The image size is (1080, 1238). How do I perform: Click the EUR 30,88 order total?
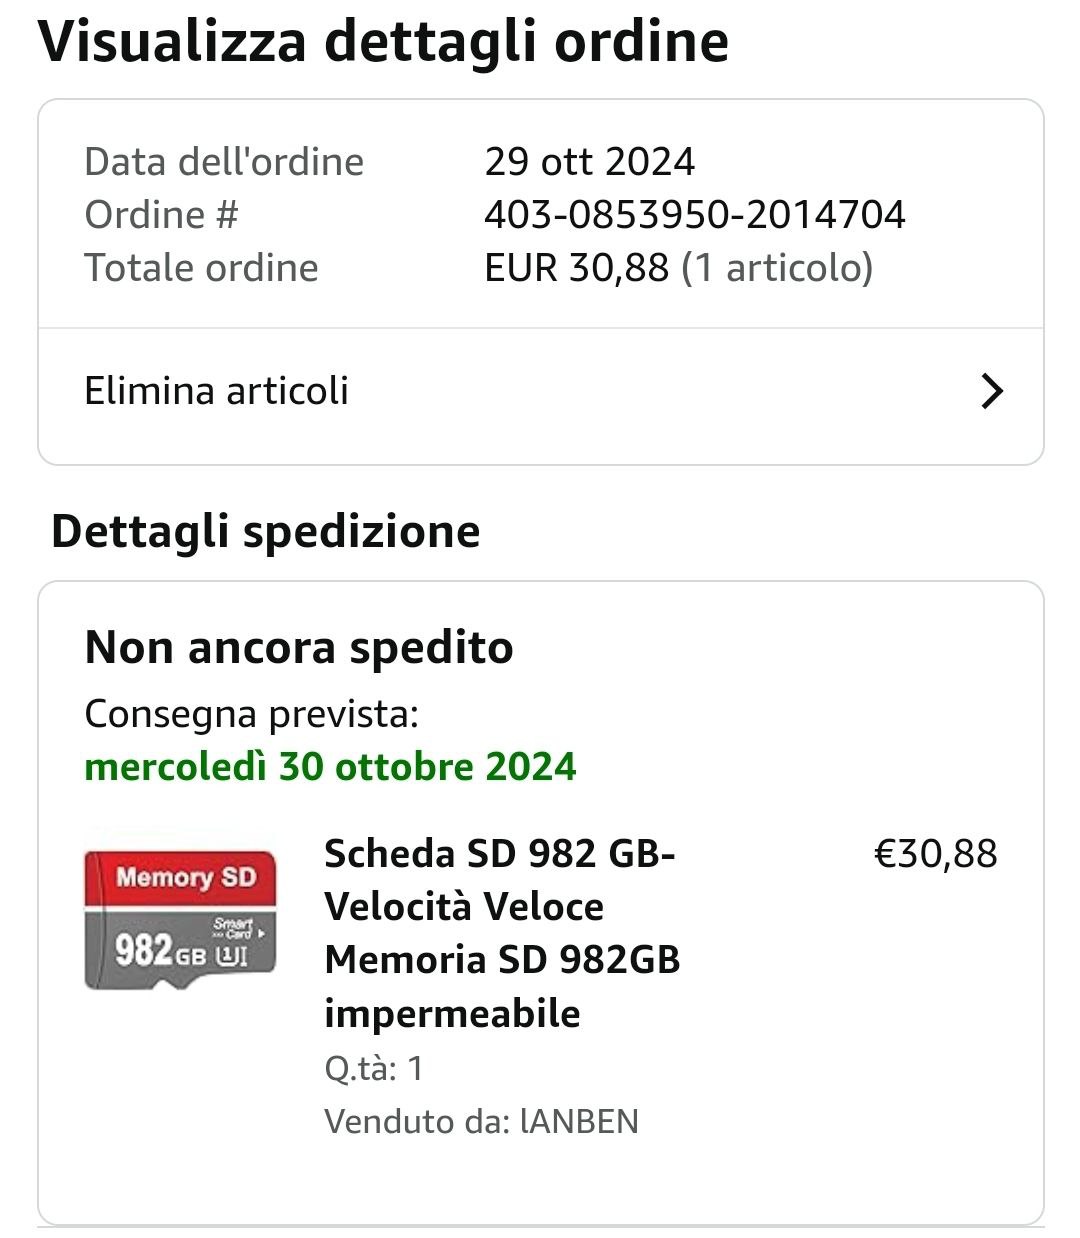(576, 267)
